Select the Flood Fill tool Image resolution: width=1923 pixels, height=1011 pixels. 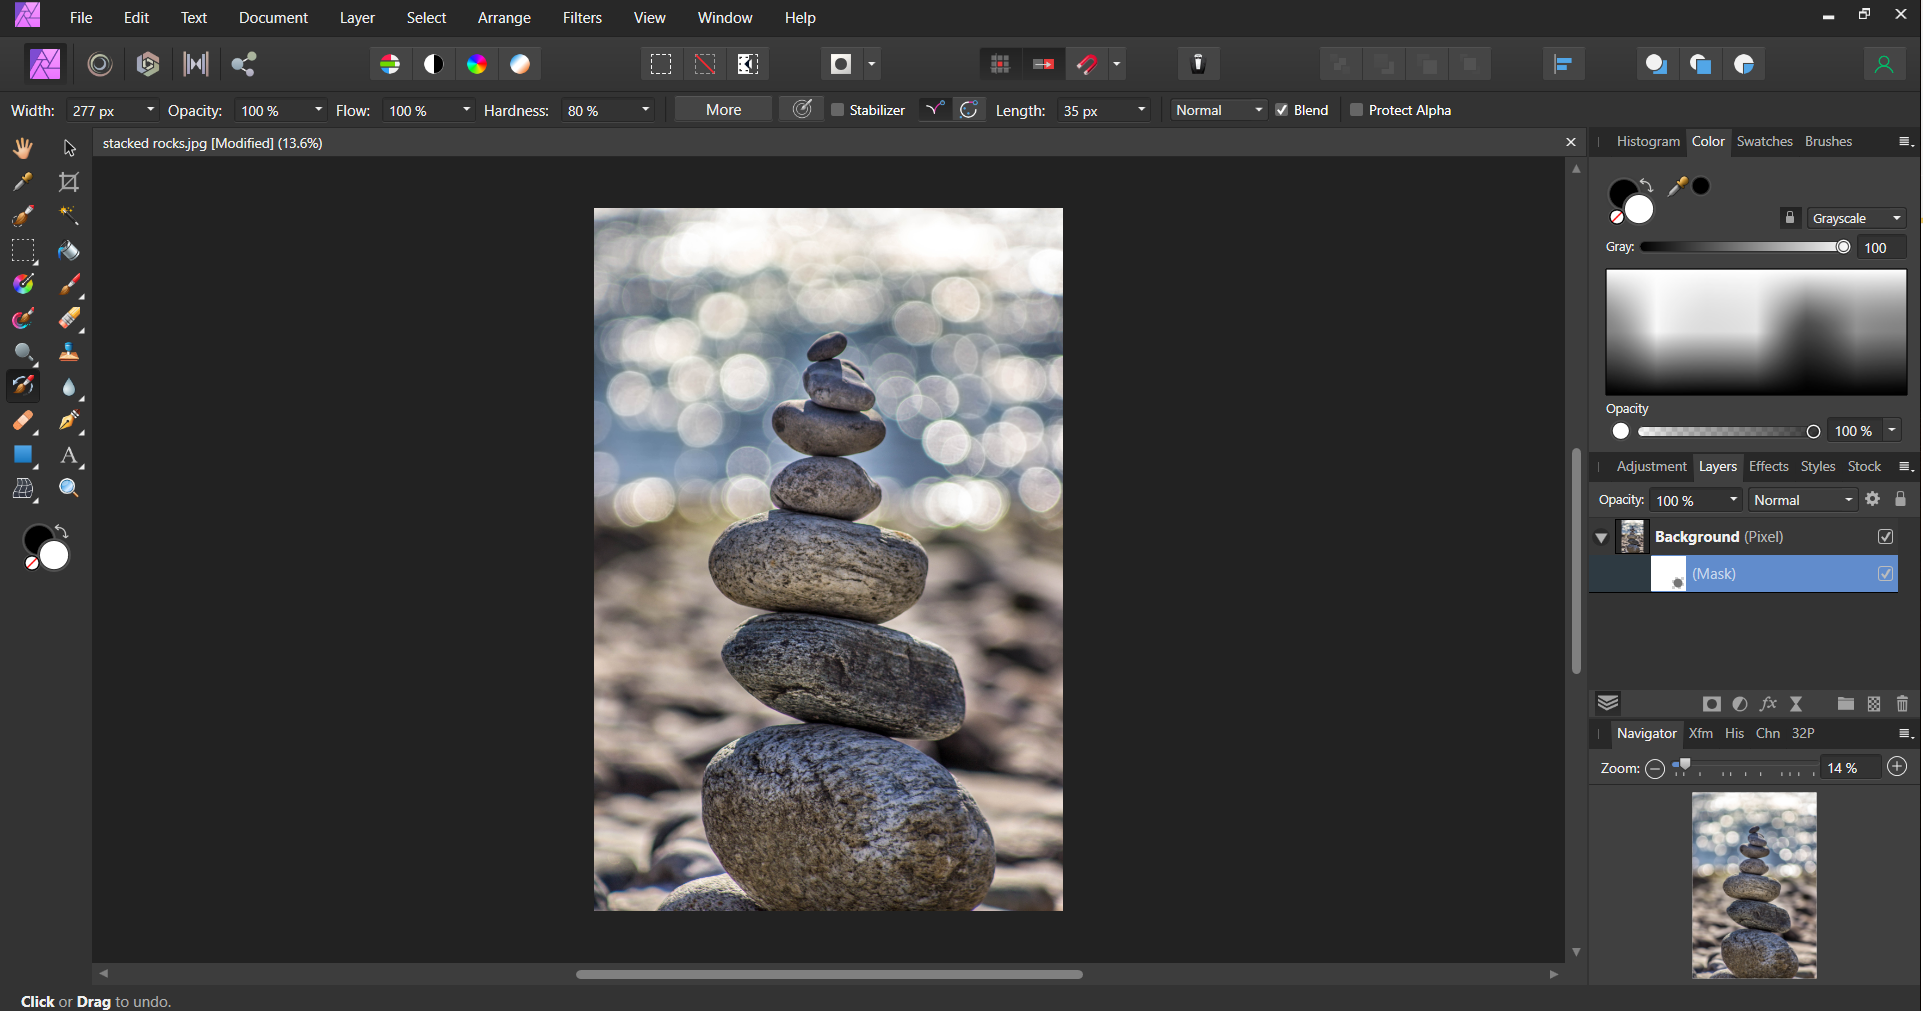(x=68, y=250)
